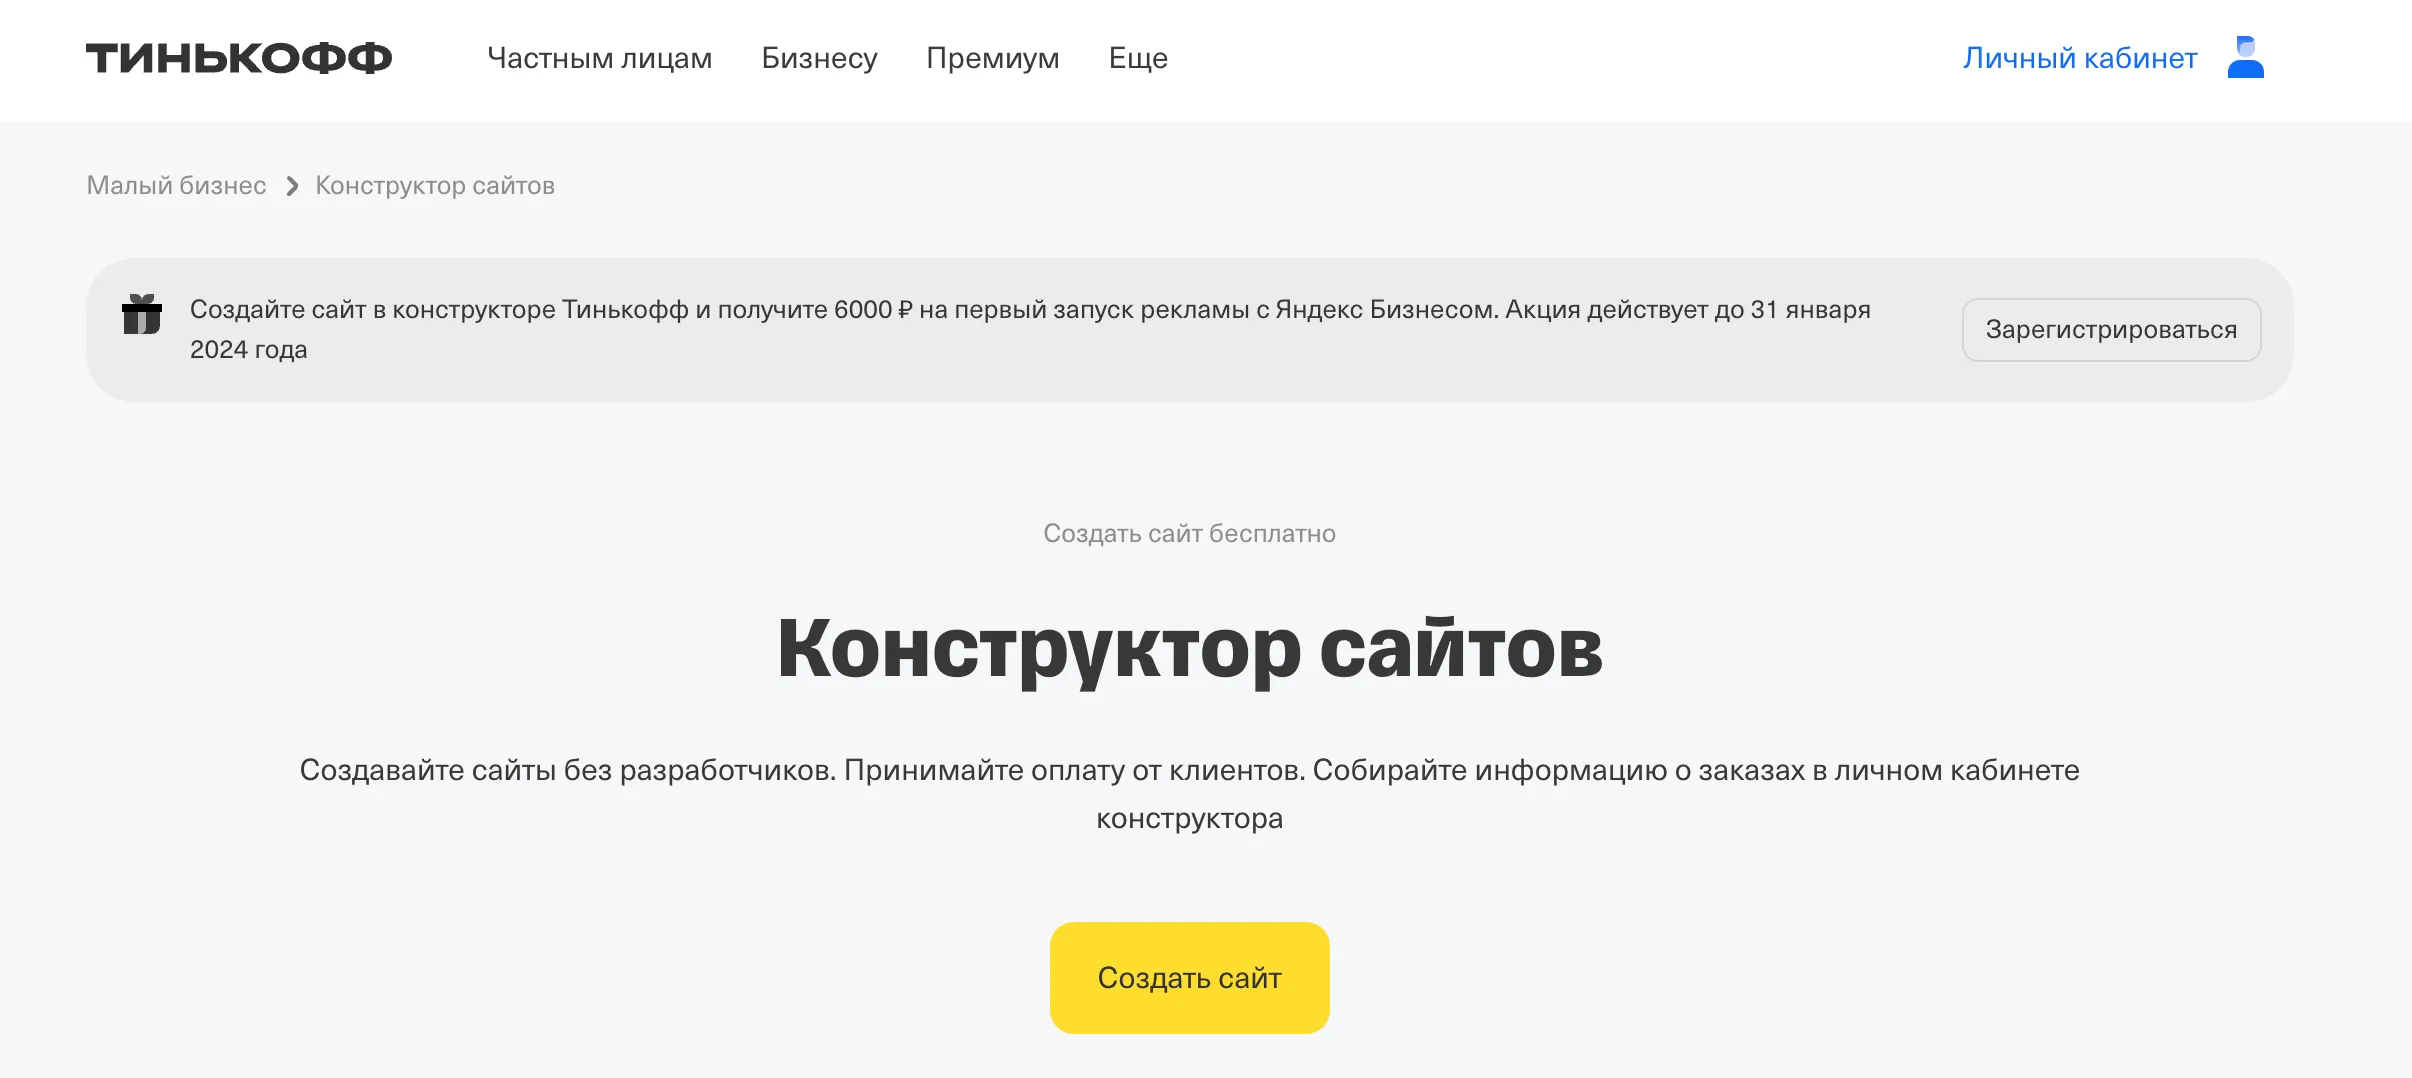The width and height of the screenshot is (2412, 1078).
Task: Open the Малый бизнес breadcrumb link
Action: pyautogui.click(x=176, y=185)
